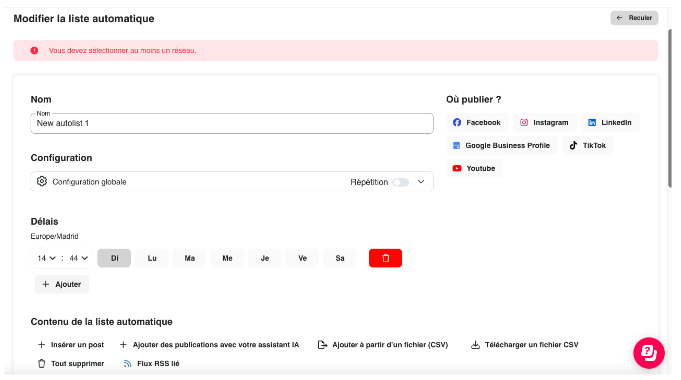Open the pink chat support widget
This screenshot has width=681, height=380.
649,353
